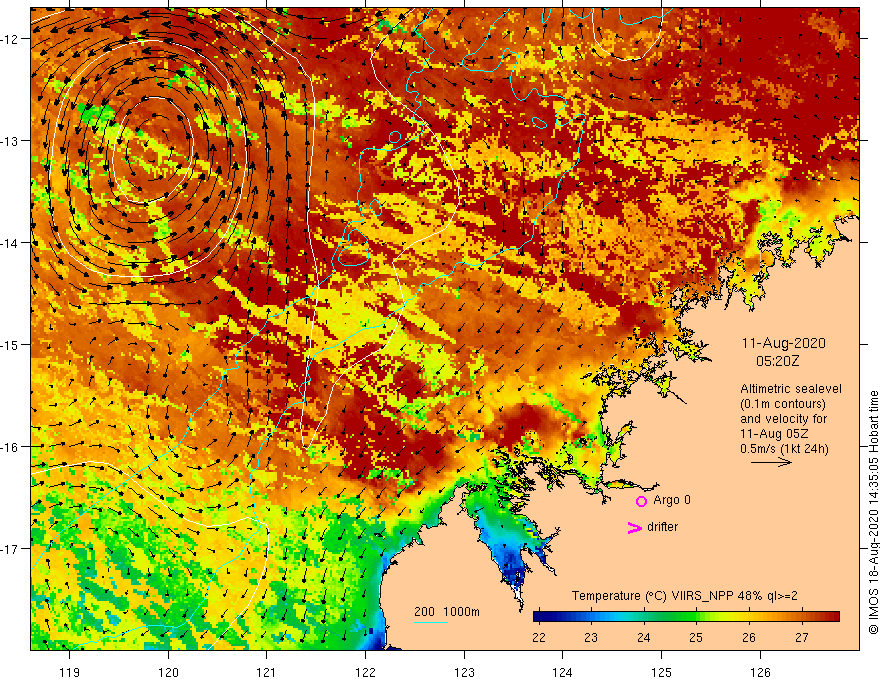
Task: Click the temperature color bar legend
Action: 686,617
